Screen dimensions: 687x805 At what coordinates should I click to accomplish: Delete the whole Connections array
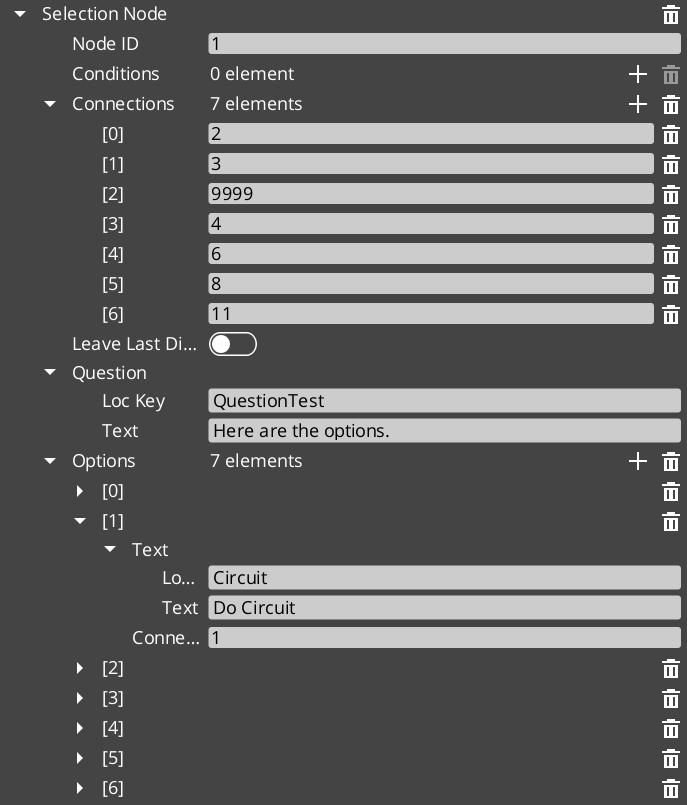671,104
